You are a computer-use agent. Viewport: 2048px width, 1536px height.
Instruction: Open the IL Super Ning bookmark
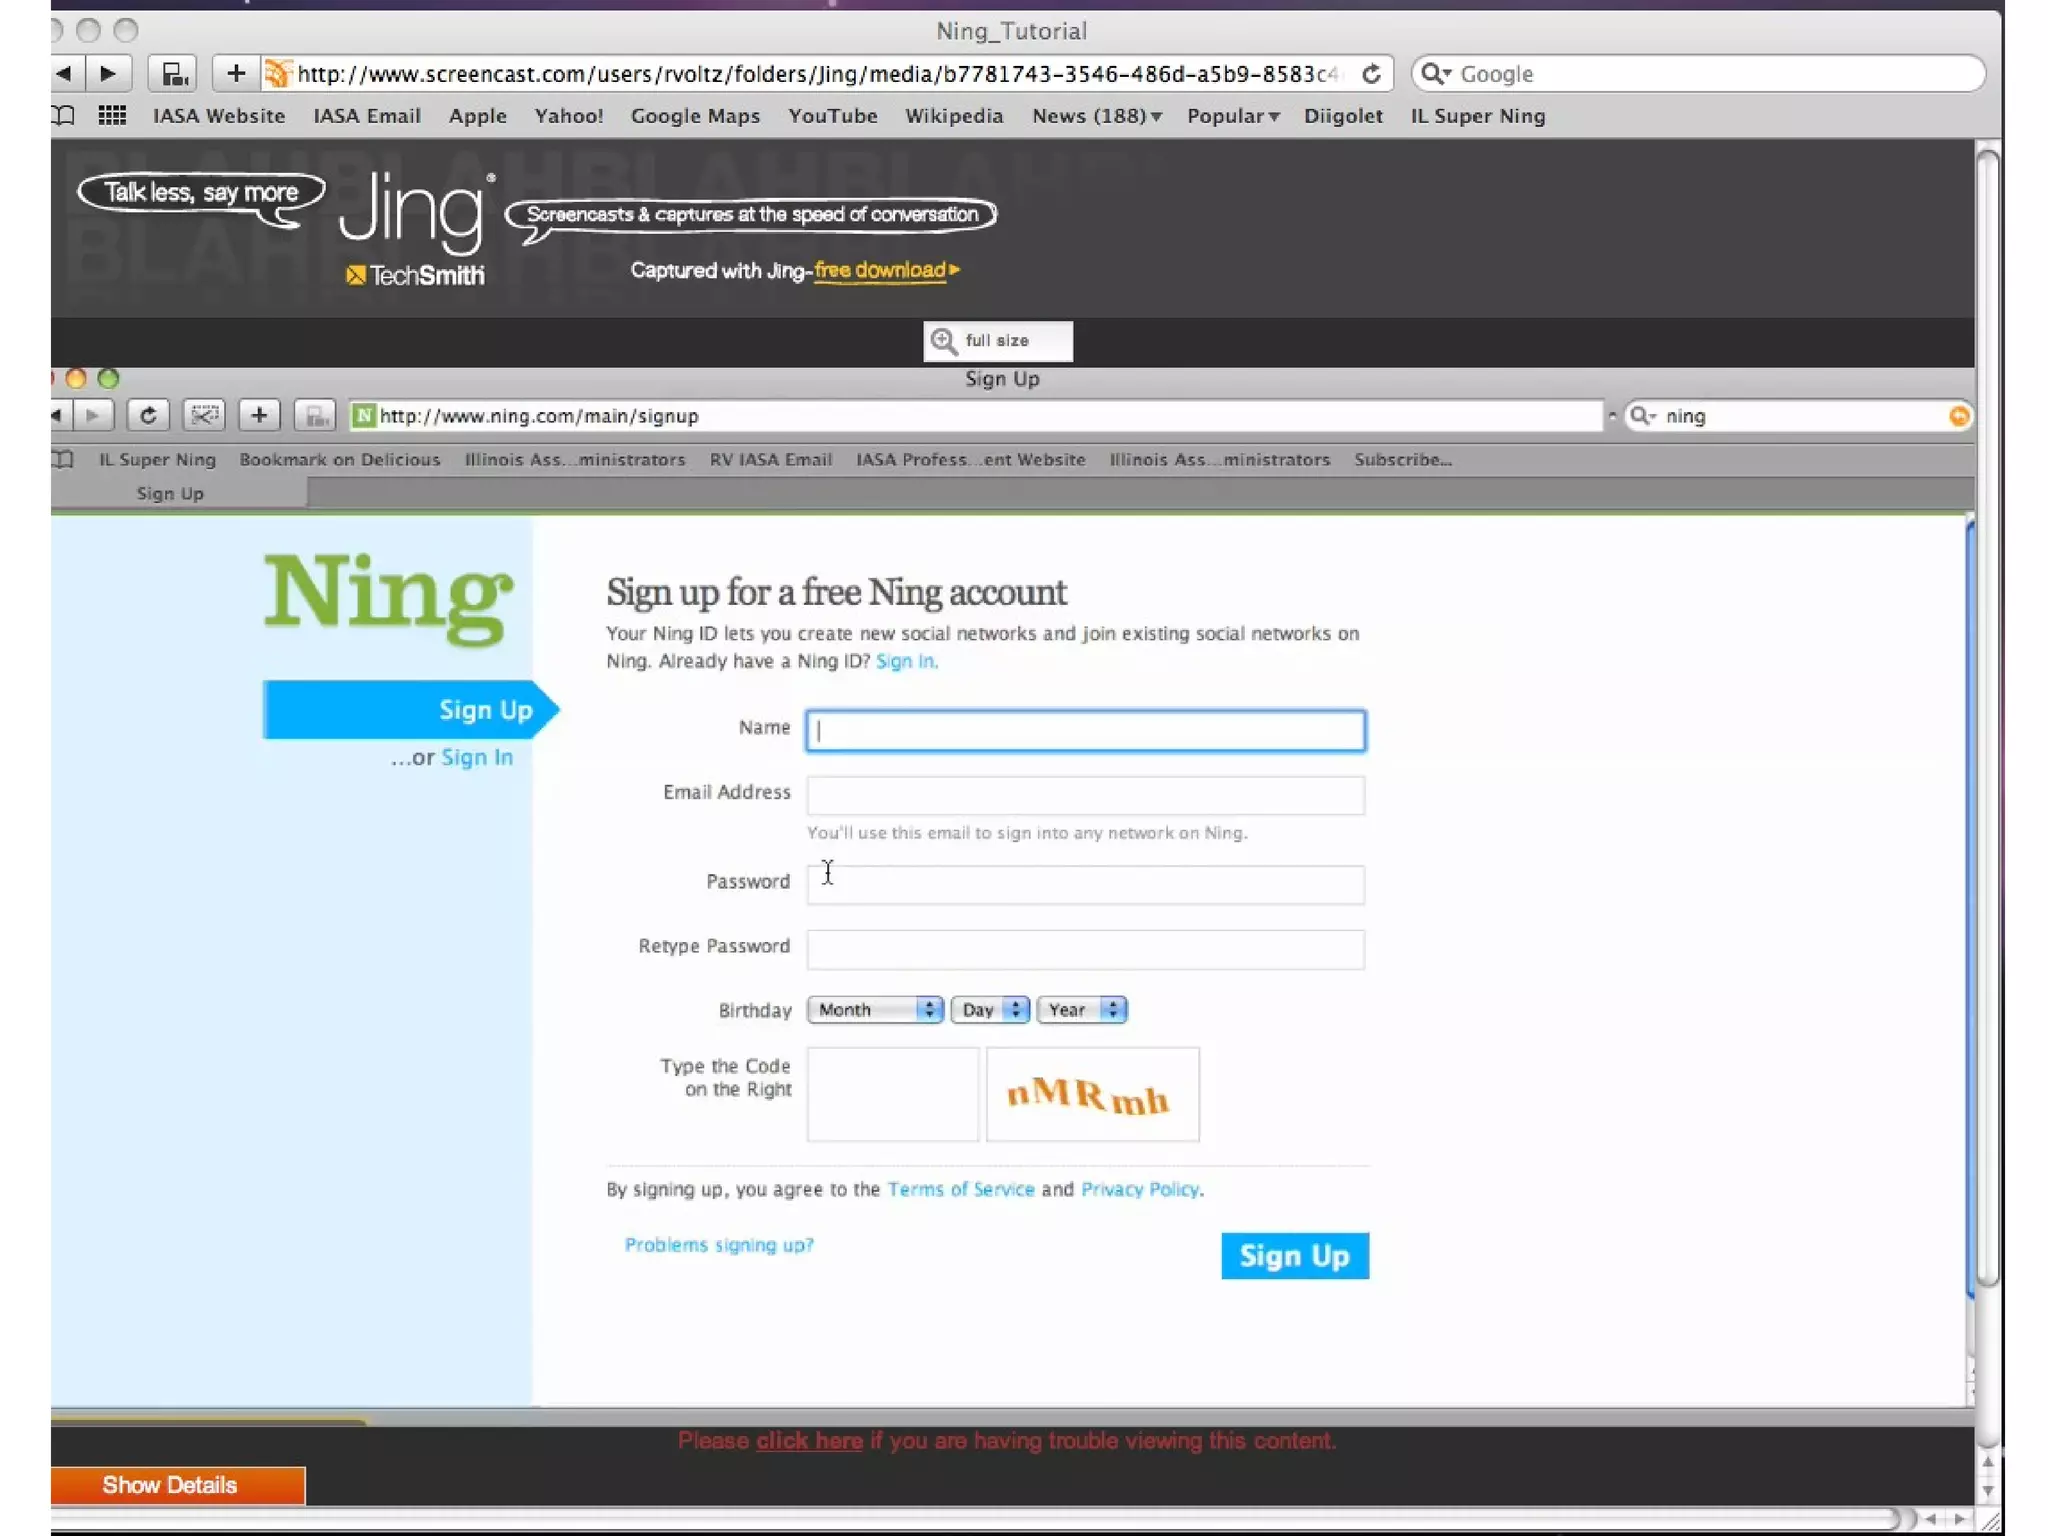(1477, 116)
